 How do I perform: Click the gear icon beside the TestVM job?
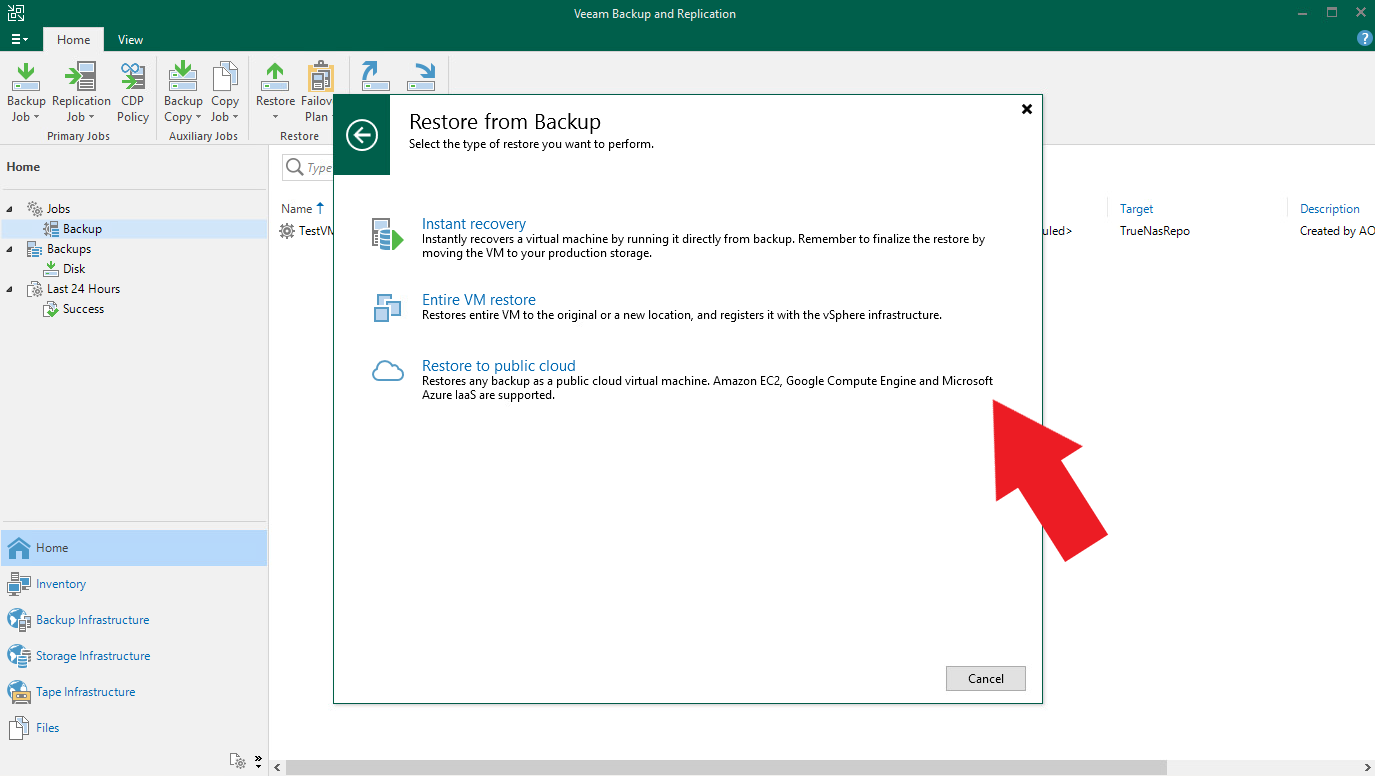(x=288, y=231)
